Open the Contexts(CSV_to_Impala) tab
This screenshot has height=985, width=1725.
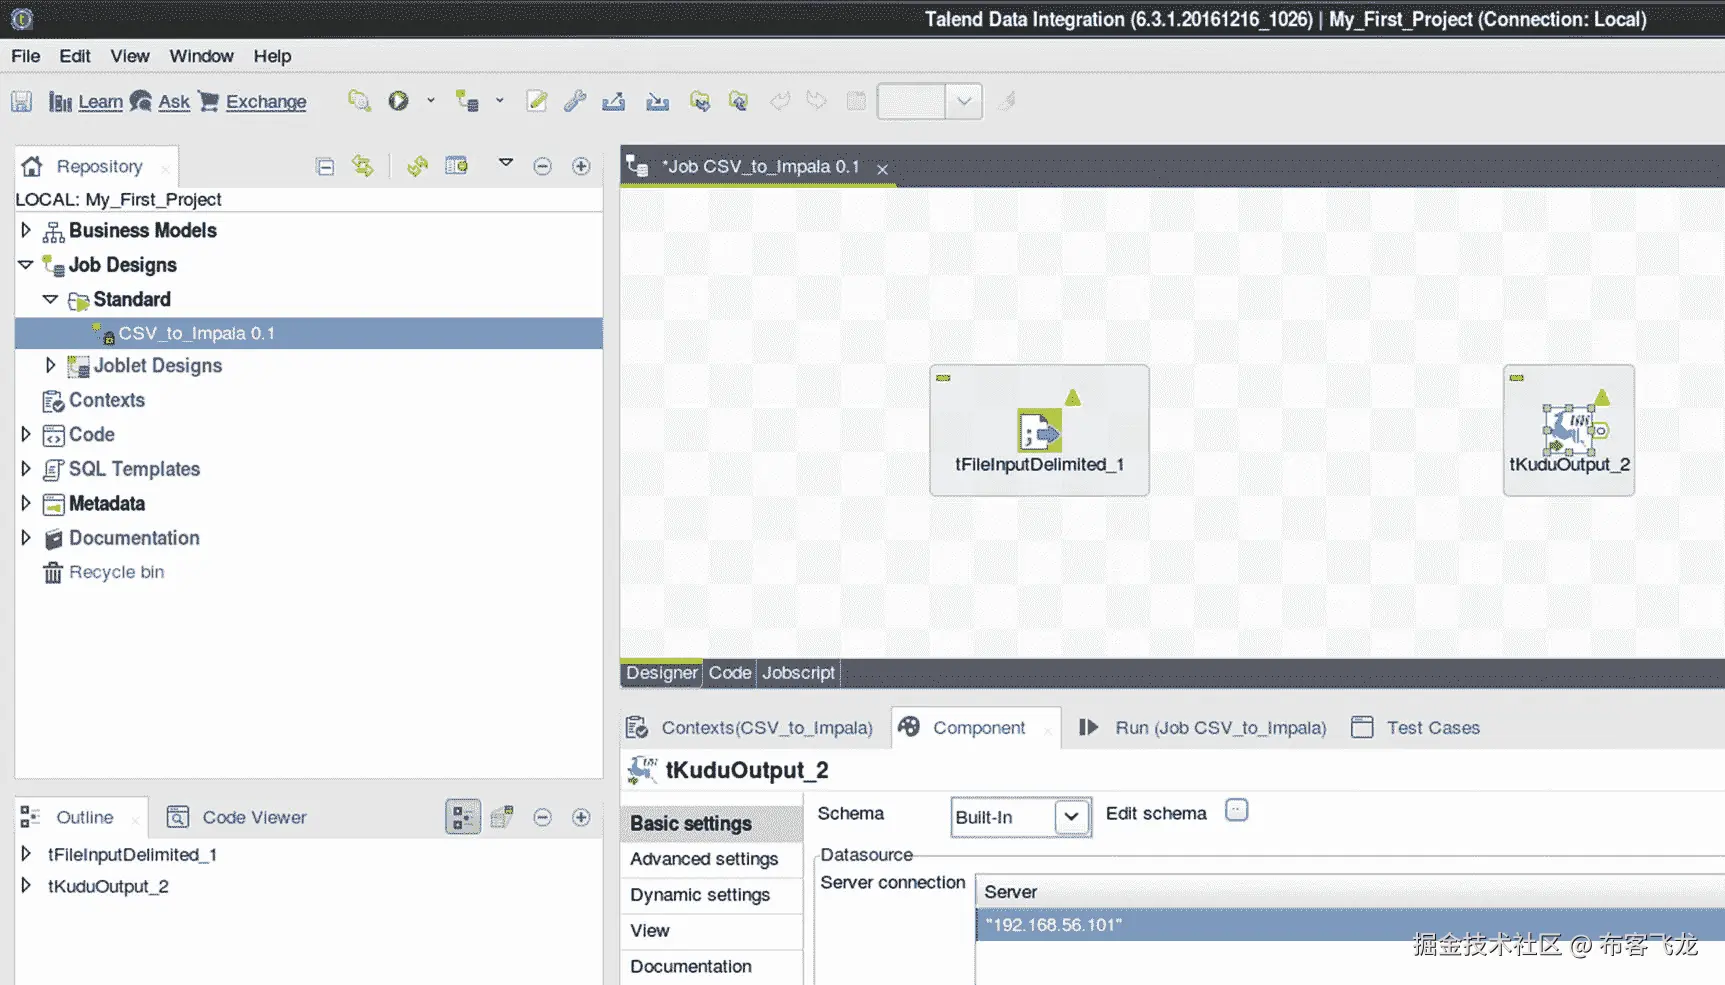point(750,728)
